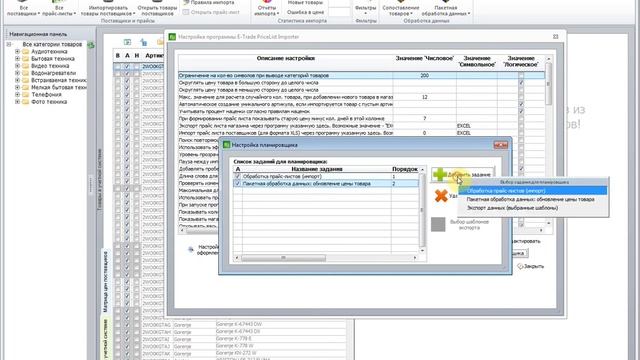Click the settings table vertical scrollbar thumb

coord(548,84)
